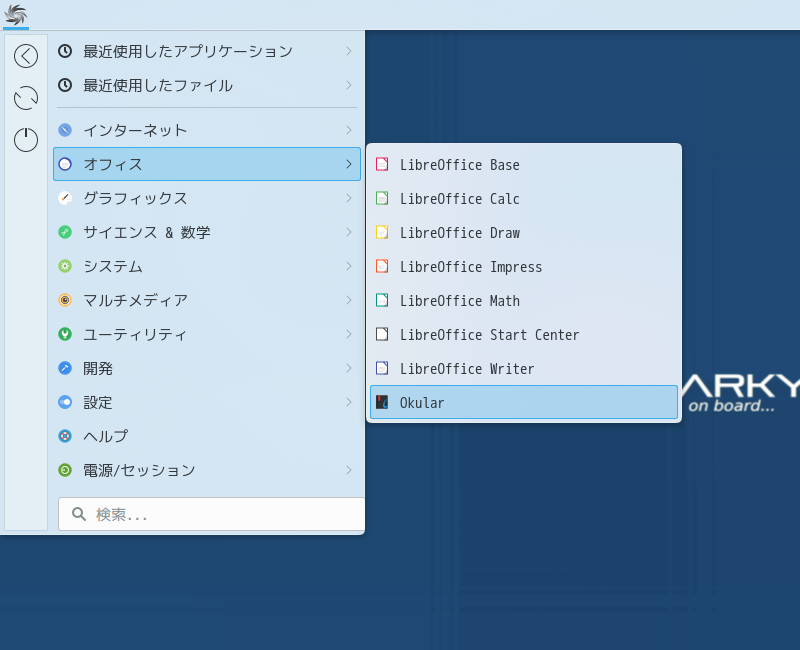Click the Okular application icon
This screenshot has width=800, height=650.
click(382, 402)
